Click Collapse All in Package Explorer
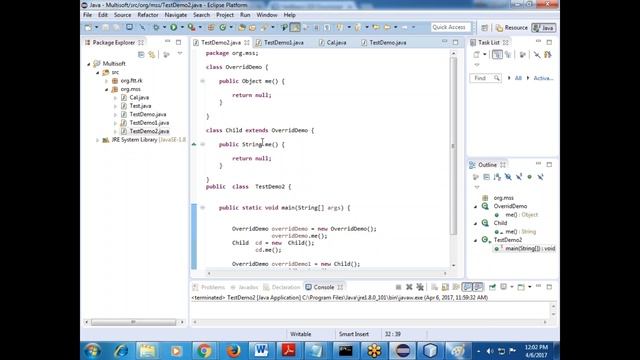The width and height of the screenshot is (640, 360). click(x=141, y=54)
